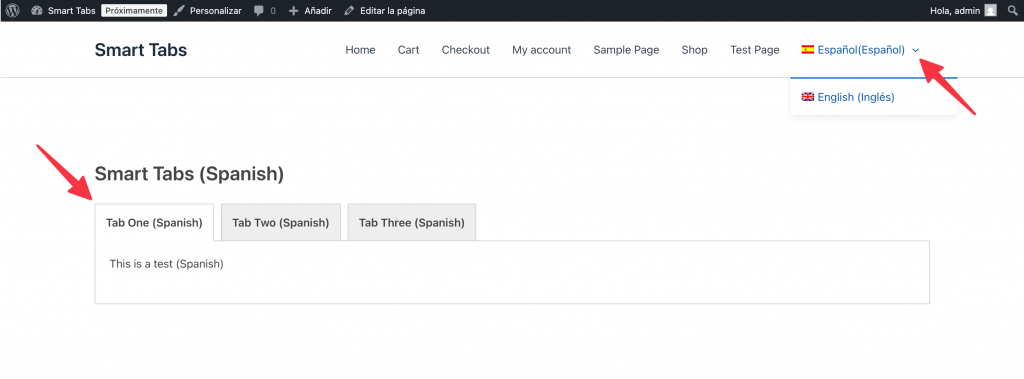1024x379 pixels.
Task: Open the Smart Tabs dashboard icon
Action: click(37, 10)
